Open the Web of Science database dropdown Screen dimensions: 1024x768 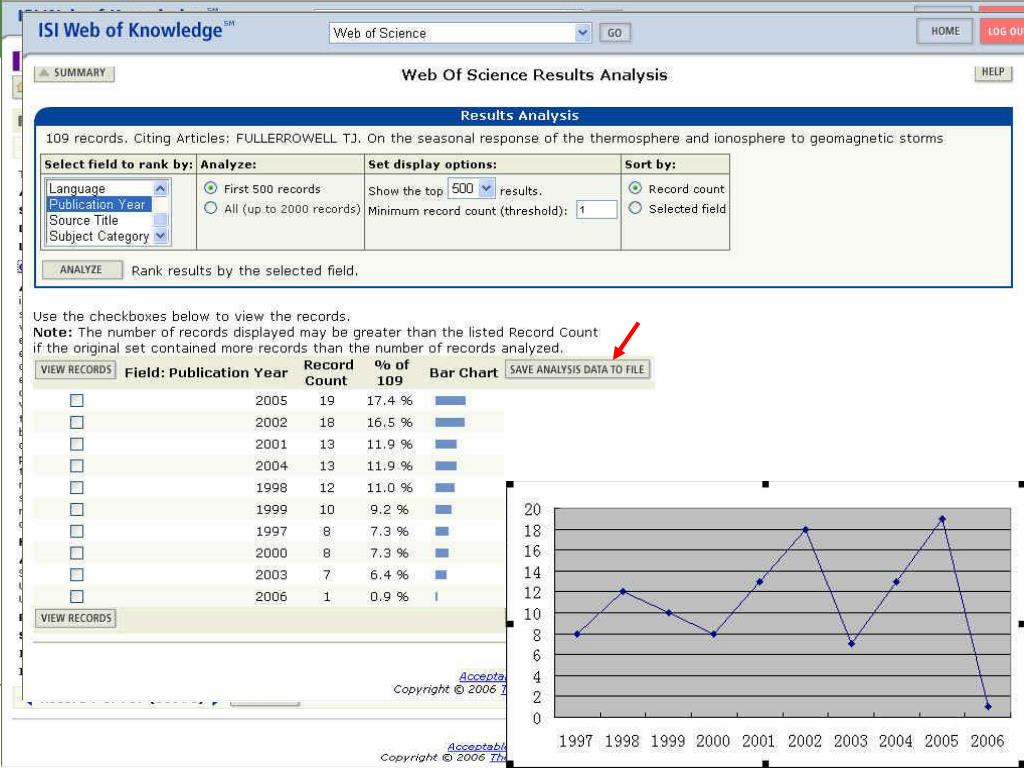[x=460, y=33]
